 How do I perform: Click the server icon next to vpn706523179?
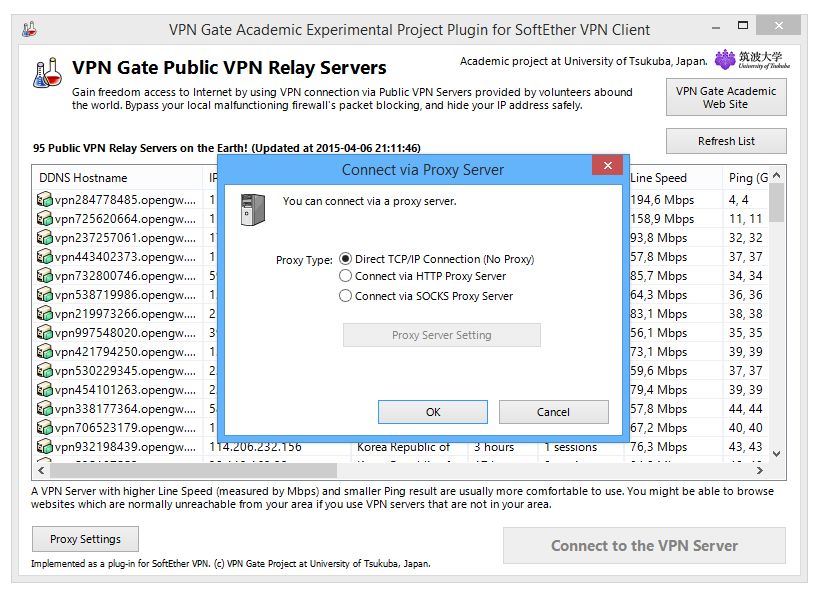pos(45,427)
